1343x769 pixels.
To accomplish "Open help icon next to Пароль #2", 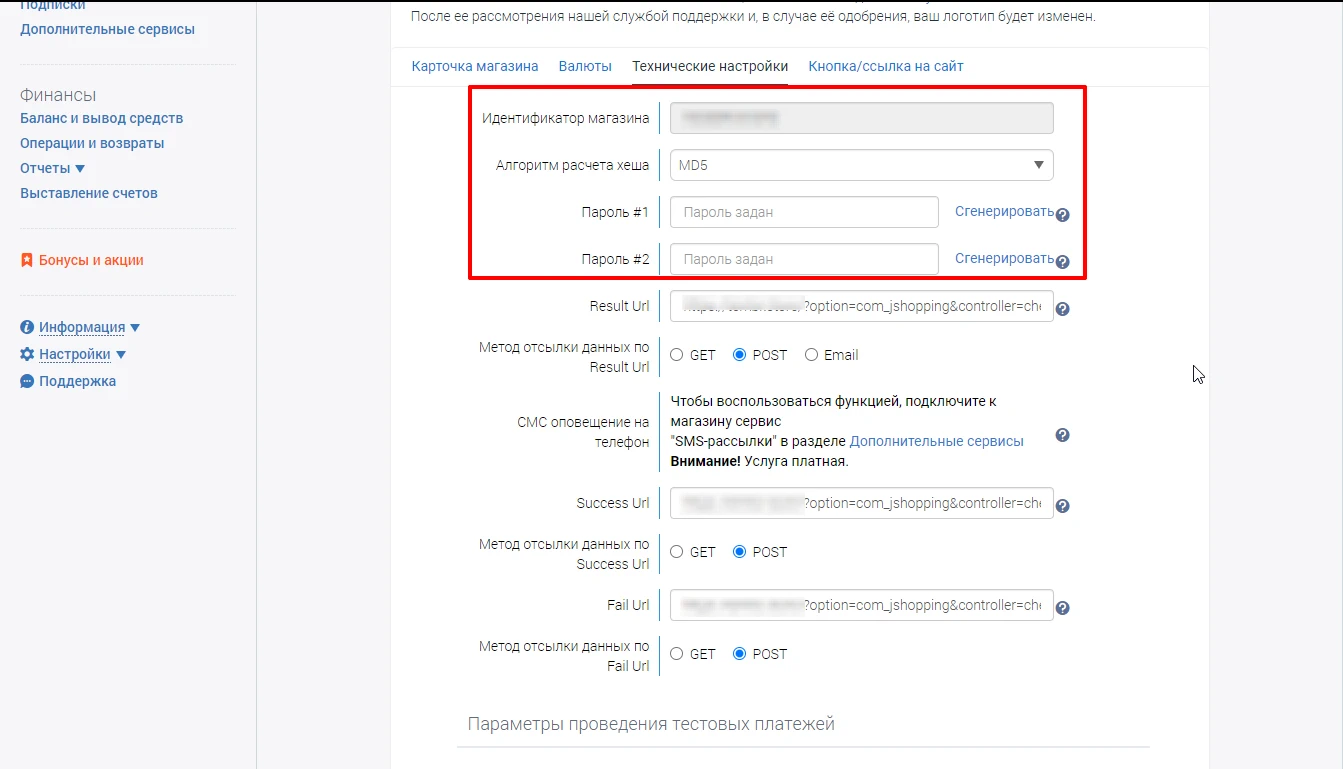I will click(x=1063, y=262).
